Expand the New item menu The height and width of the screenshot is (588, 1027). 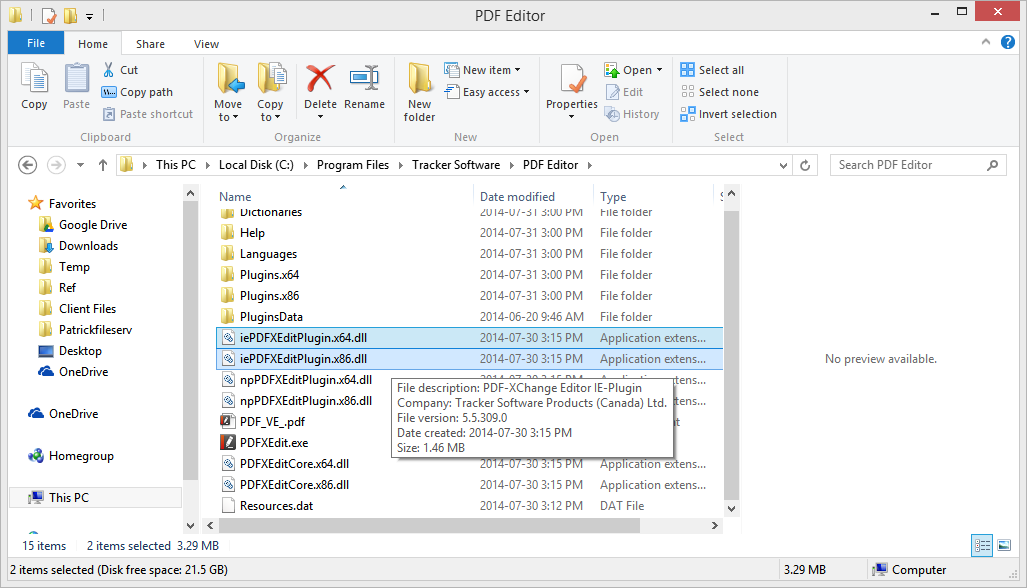(483, 70)
